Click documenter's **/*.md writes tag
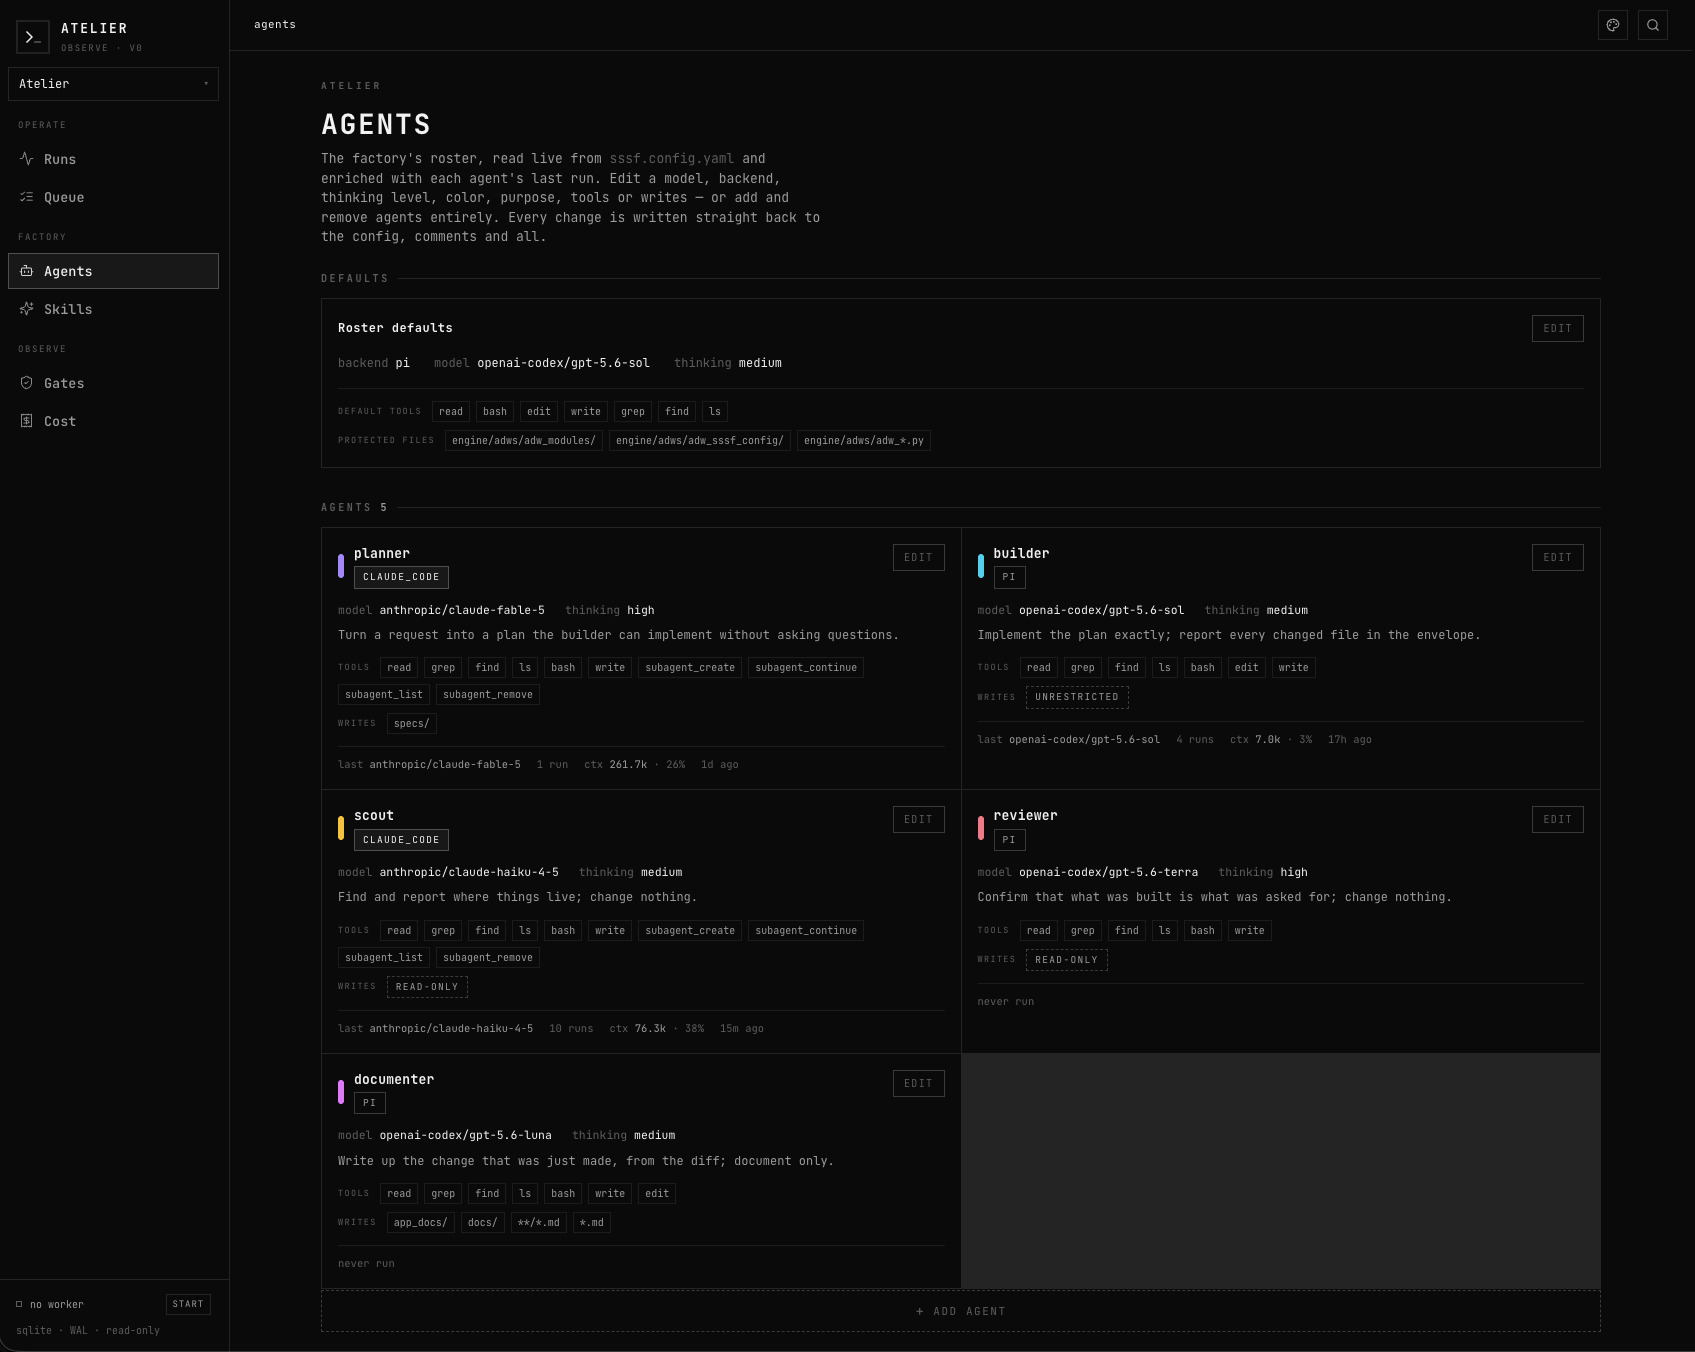This screenshot has height=1352, width=1695. [x=539, y=1222]
